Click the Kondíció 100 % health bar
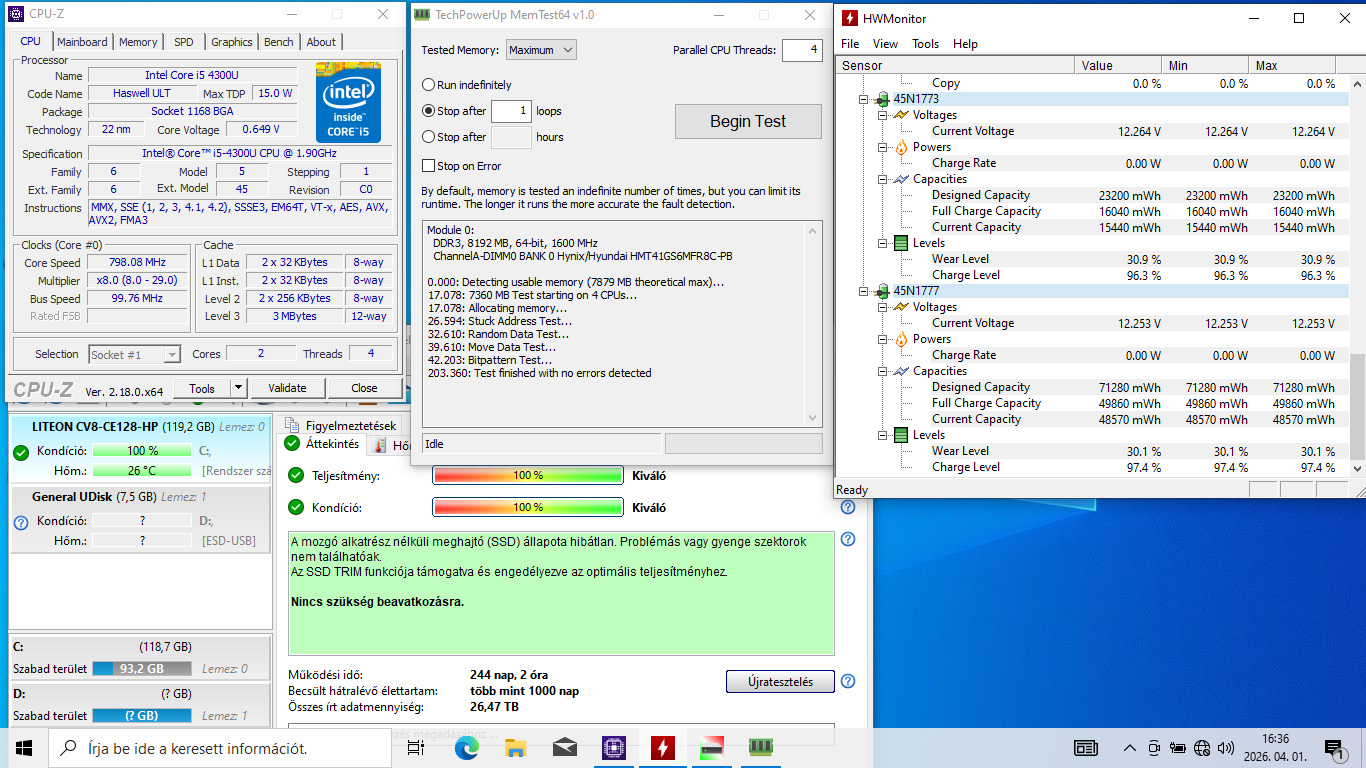 coord(528,507)
